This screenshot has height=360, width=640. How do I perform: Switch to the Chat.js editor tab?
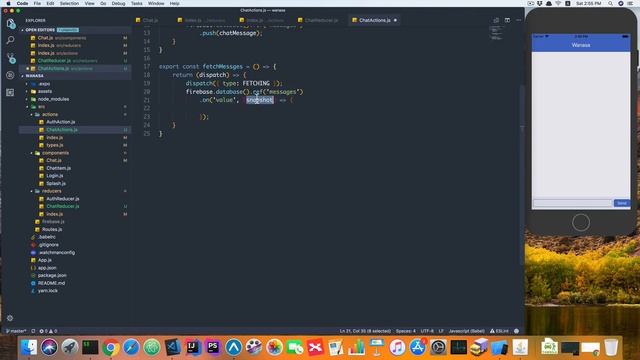[150, 20]
